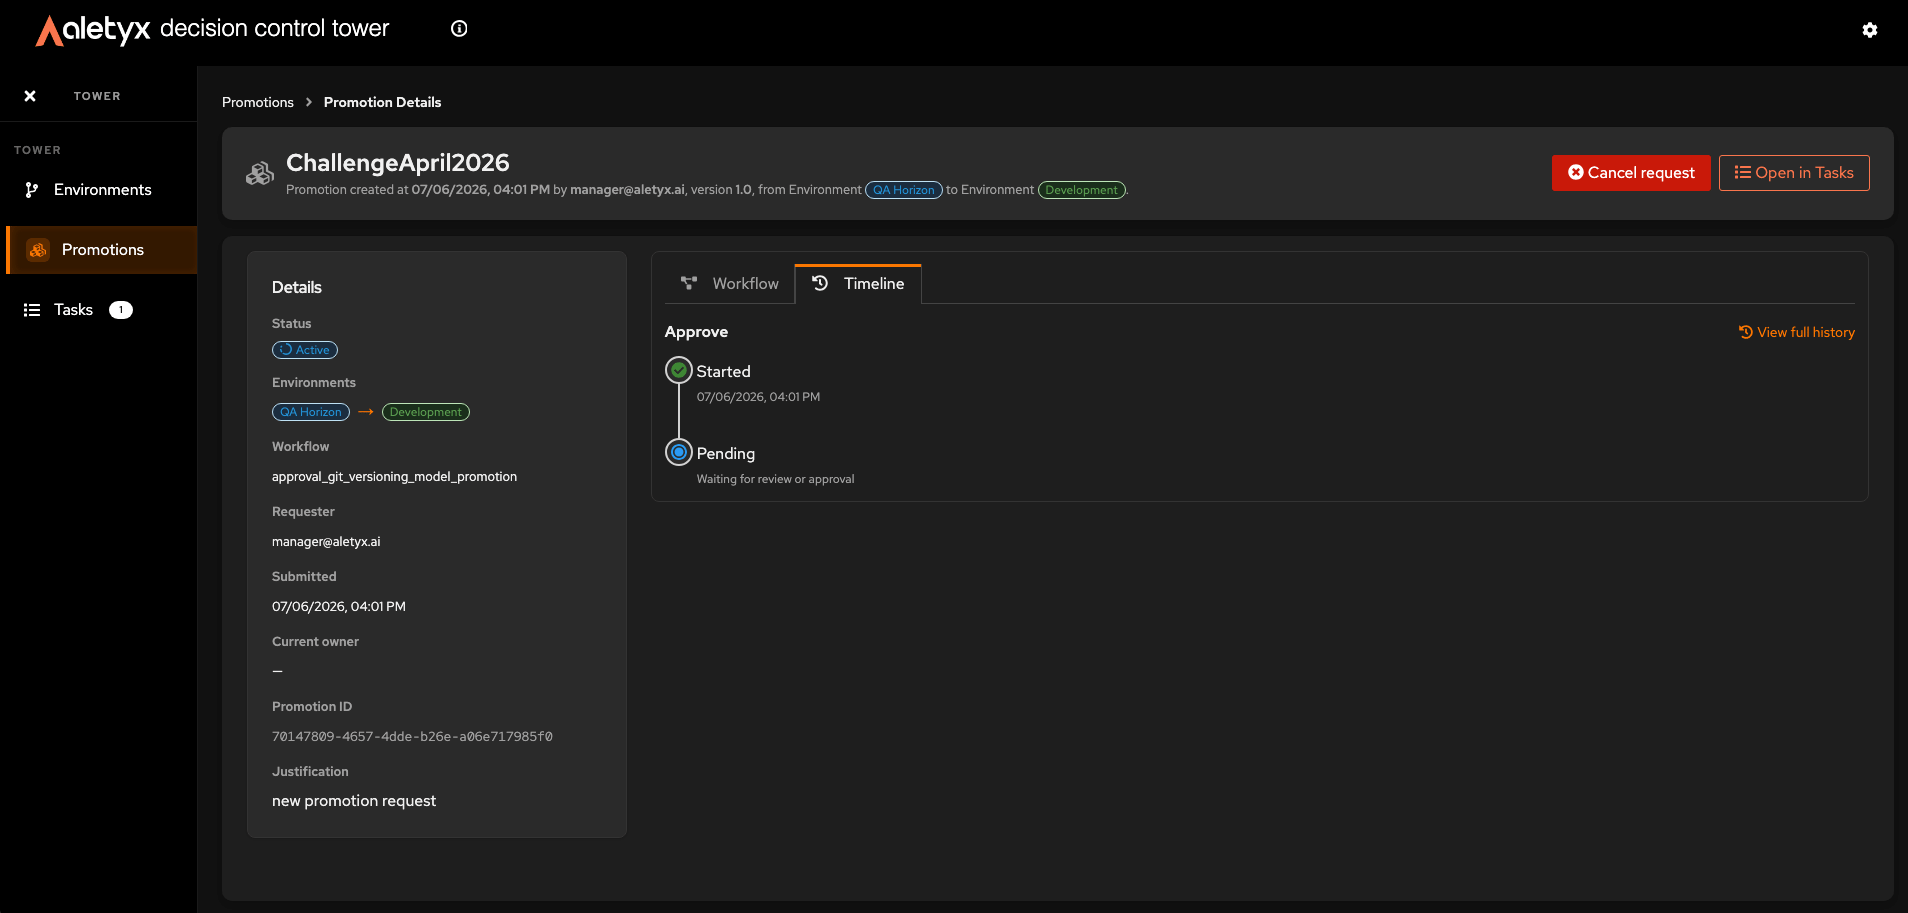Click the Started step label

tap(723, 371)
